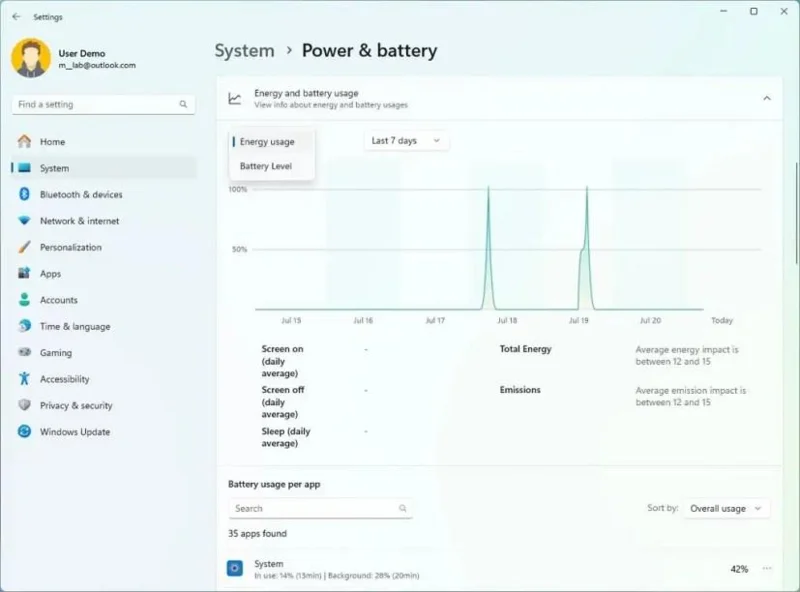800x592 pixels.
Task: Click the search icon in app Search box
Action: tap(403, 508)
